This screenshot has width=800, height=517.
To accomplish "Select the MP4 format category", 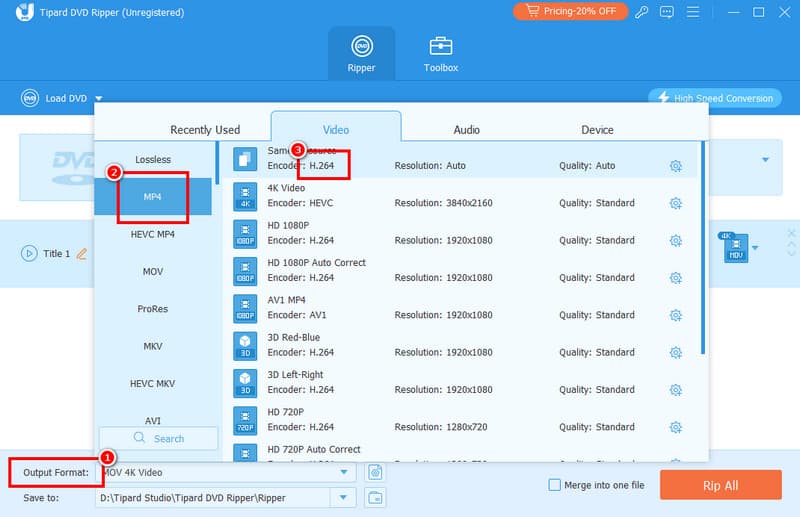I will [x=153, y=196].
